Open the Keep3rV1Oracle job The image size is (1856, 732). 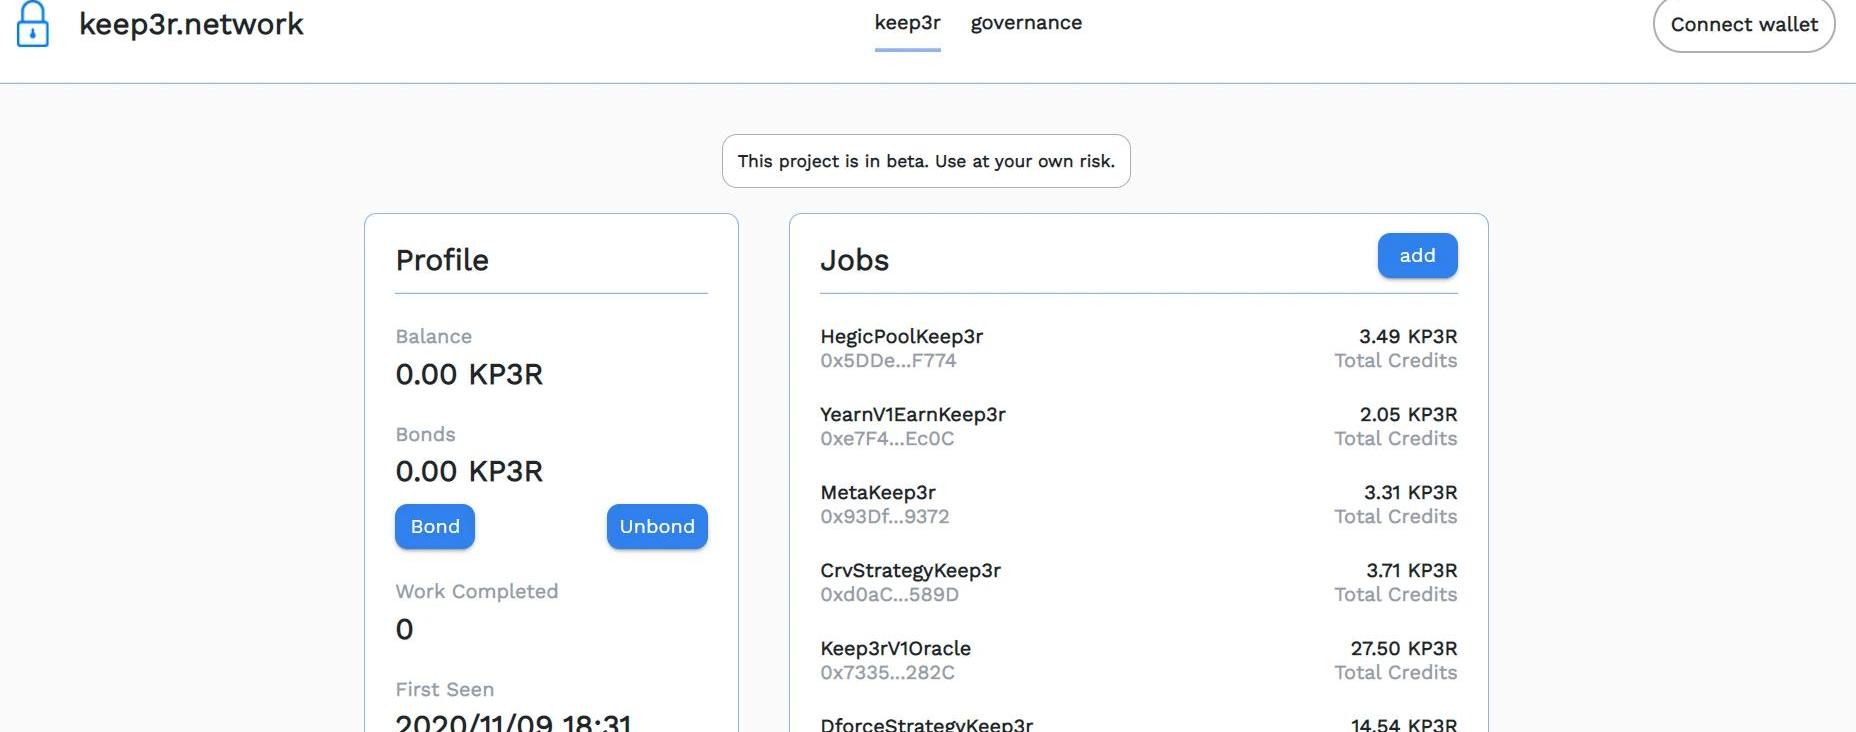tap(895, 649)
